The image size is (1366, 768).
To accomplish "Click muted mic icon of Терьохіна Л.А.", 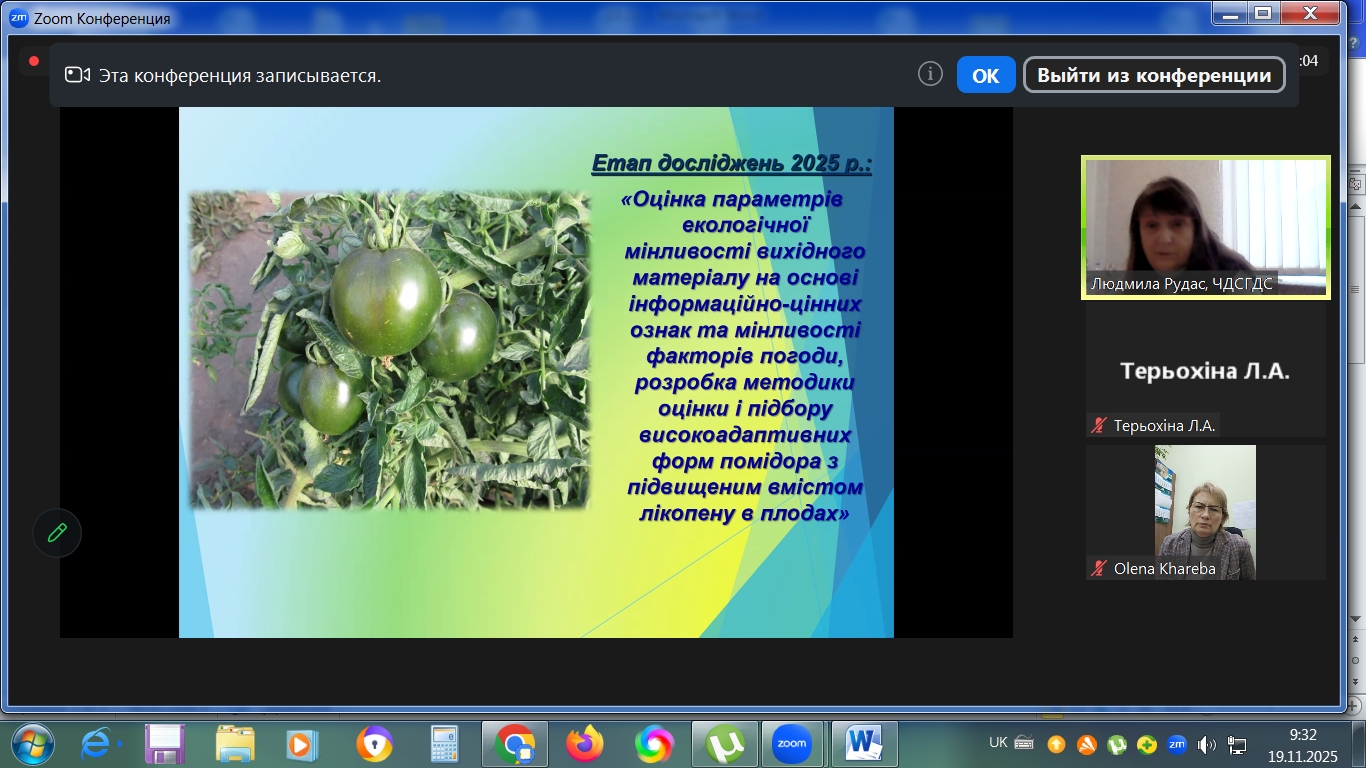I will (1099, 426).
